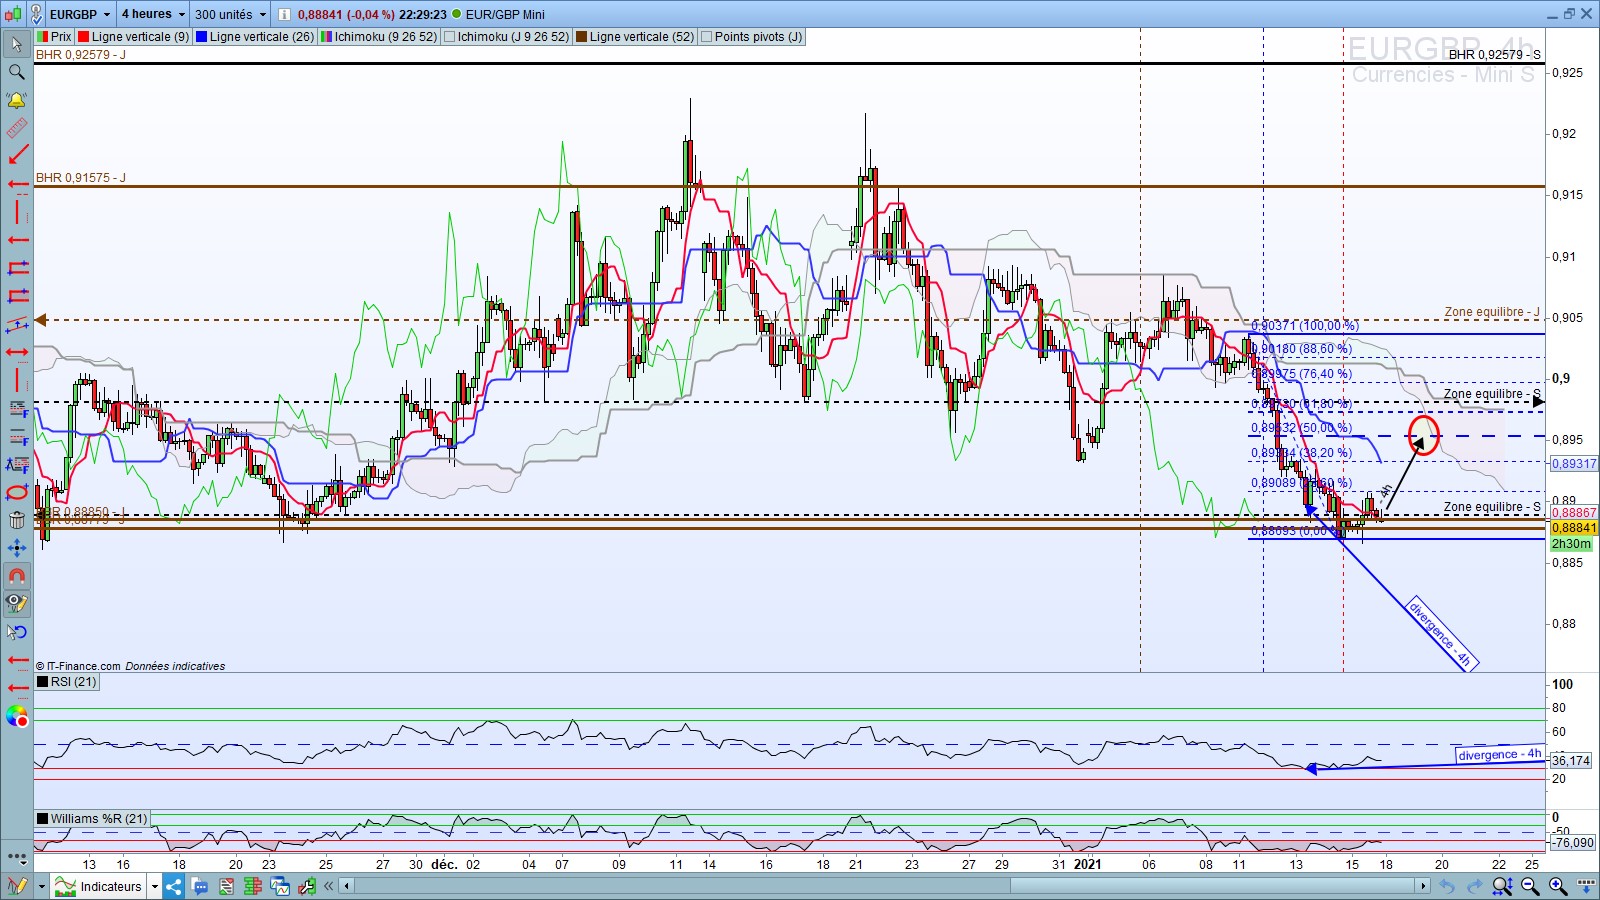This screenshot has width=1600, height=900.
Task: Click the 0,89317 blue price axis label
Action: [x=1573, y=464]
